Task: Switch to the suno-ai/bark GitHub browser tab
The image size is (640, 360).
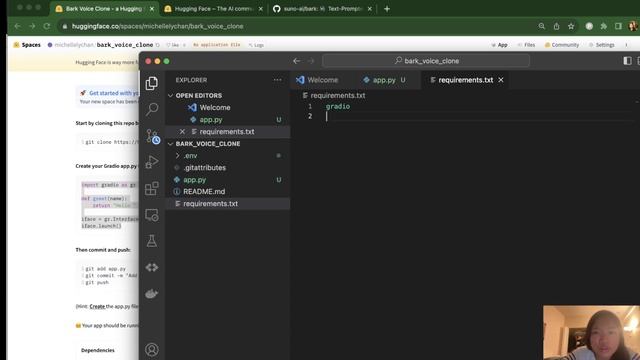Action: click(x=322, y=9)
